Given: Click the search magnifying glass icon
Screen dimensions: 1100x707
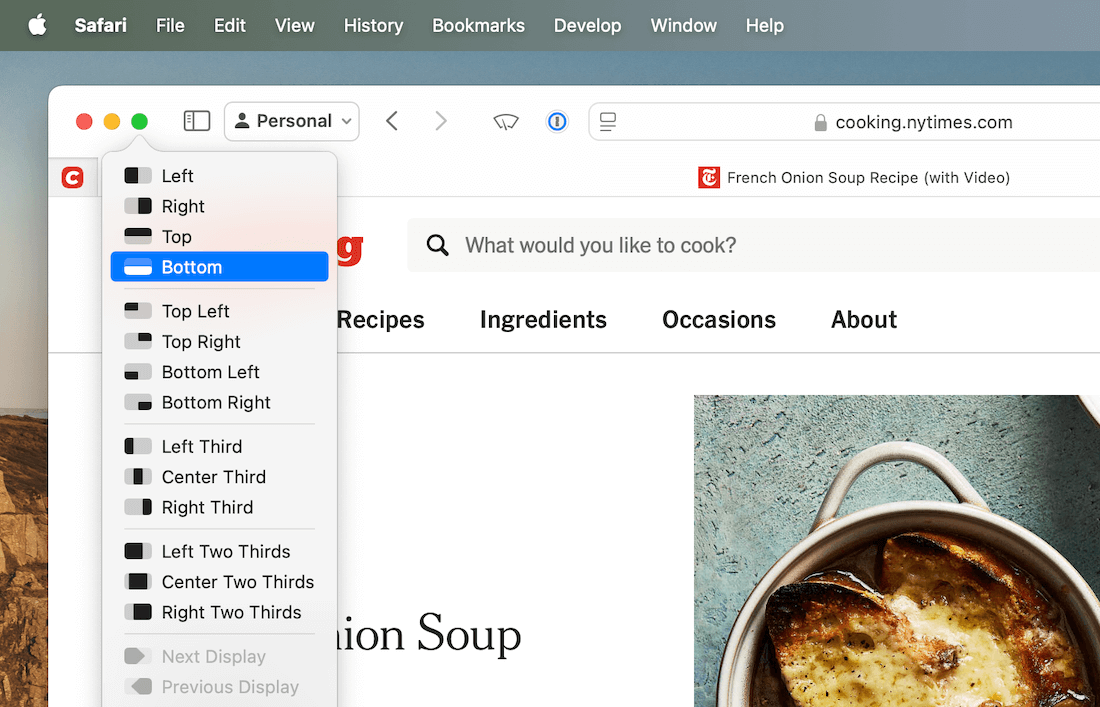Looking at the screenshot, I should (438, 246).
